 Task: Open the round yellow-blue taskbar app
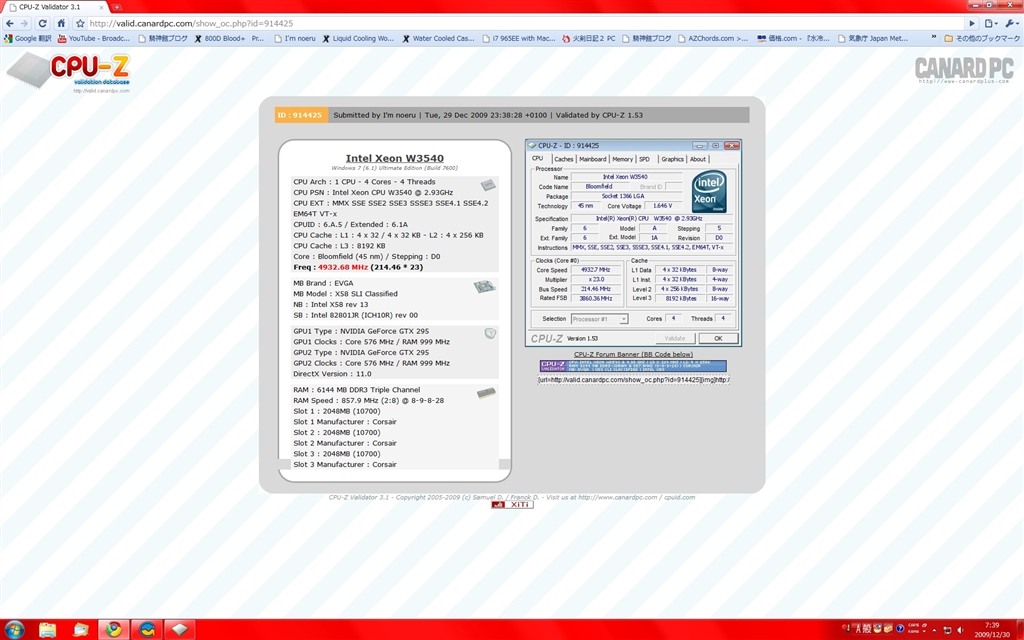coord(147,630)
